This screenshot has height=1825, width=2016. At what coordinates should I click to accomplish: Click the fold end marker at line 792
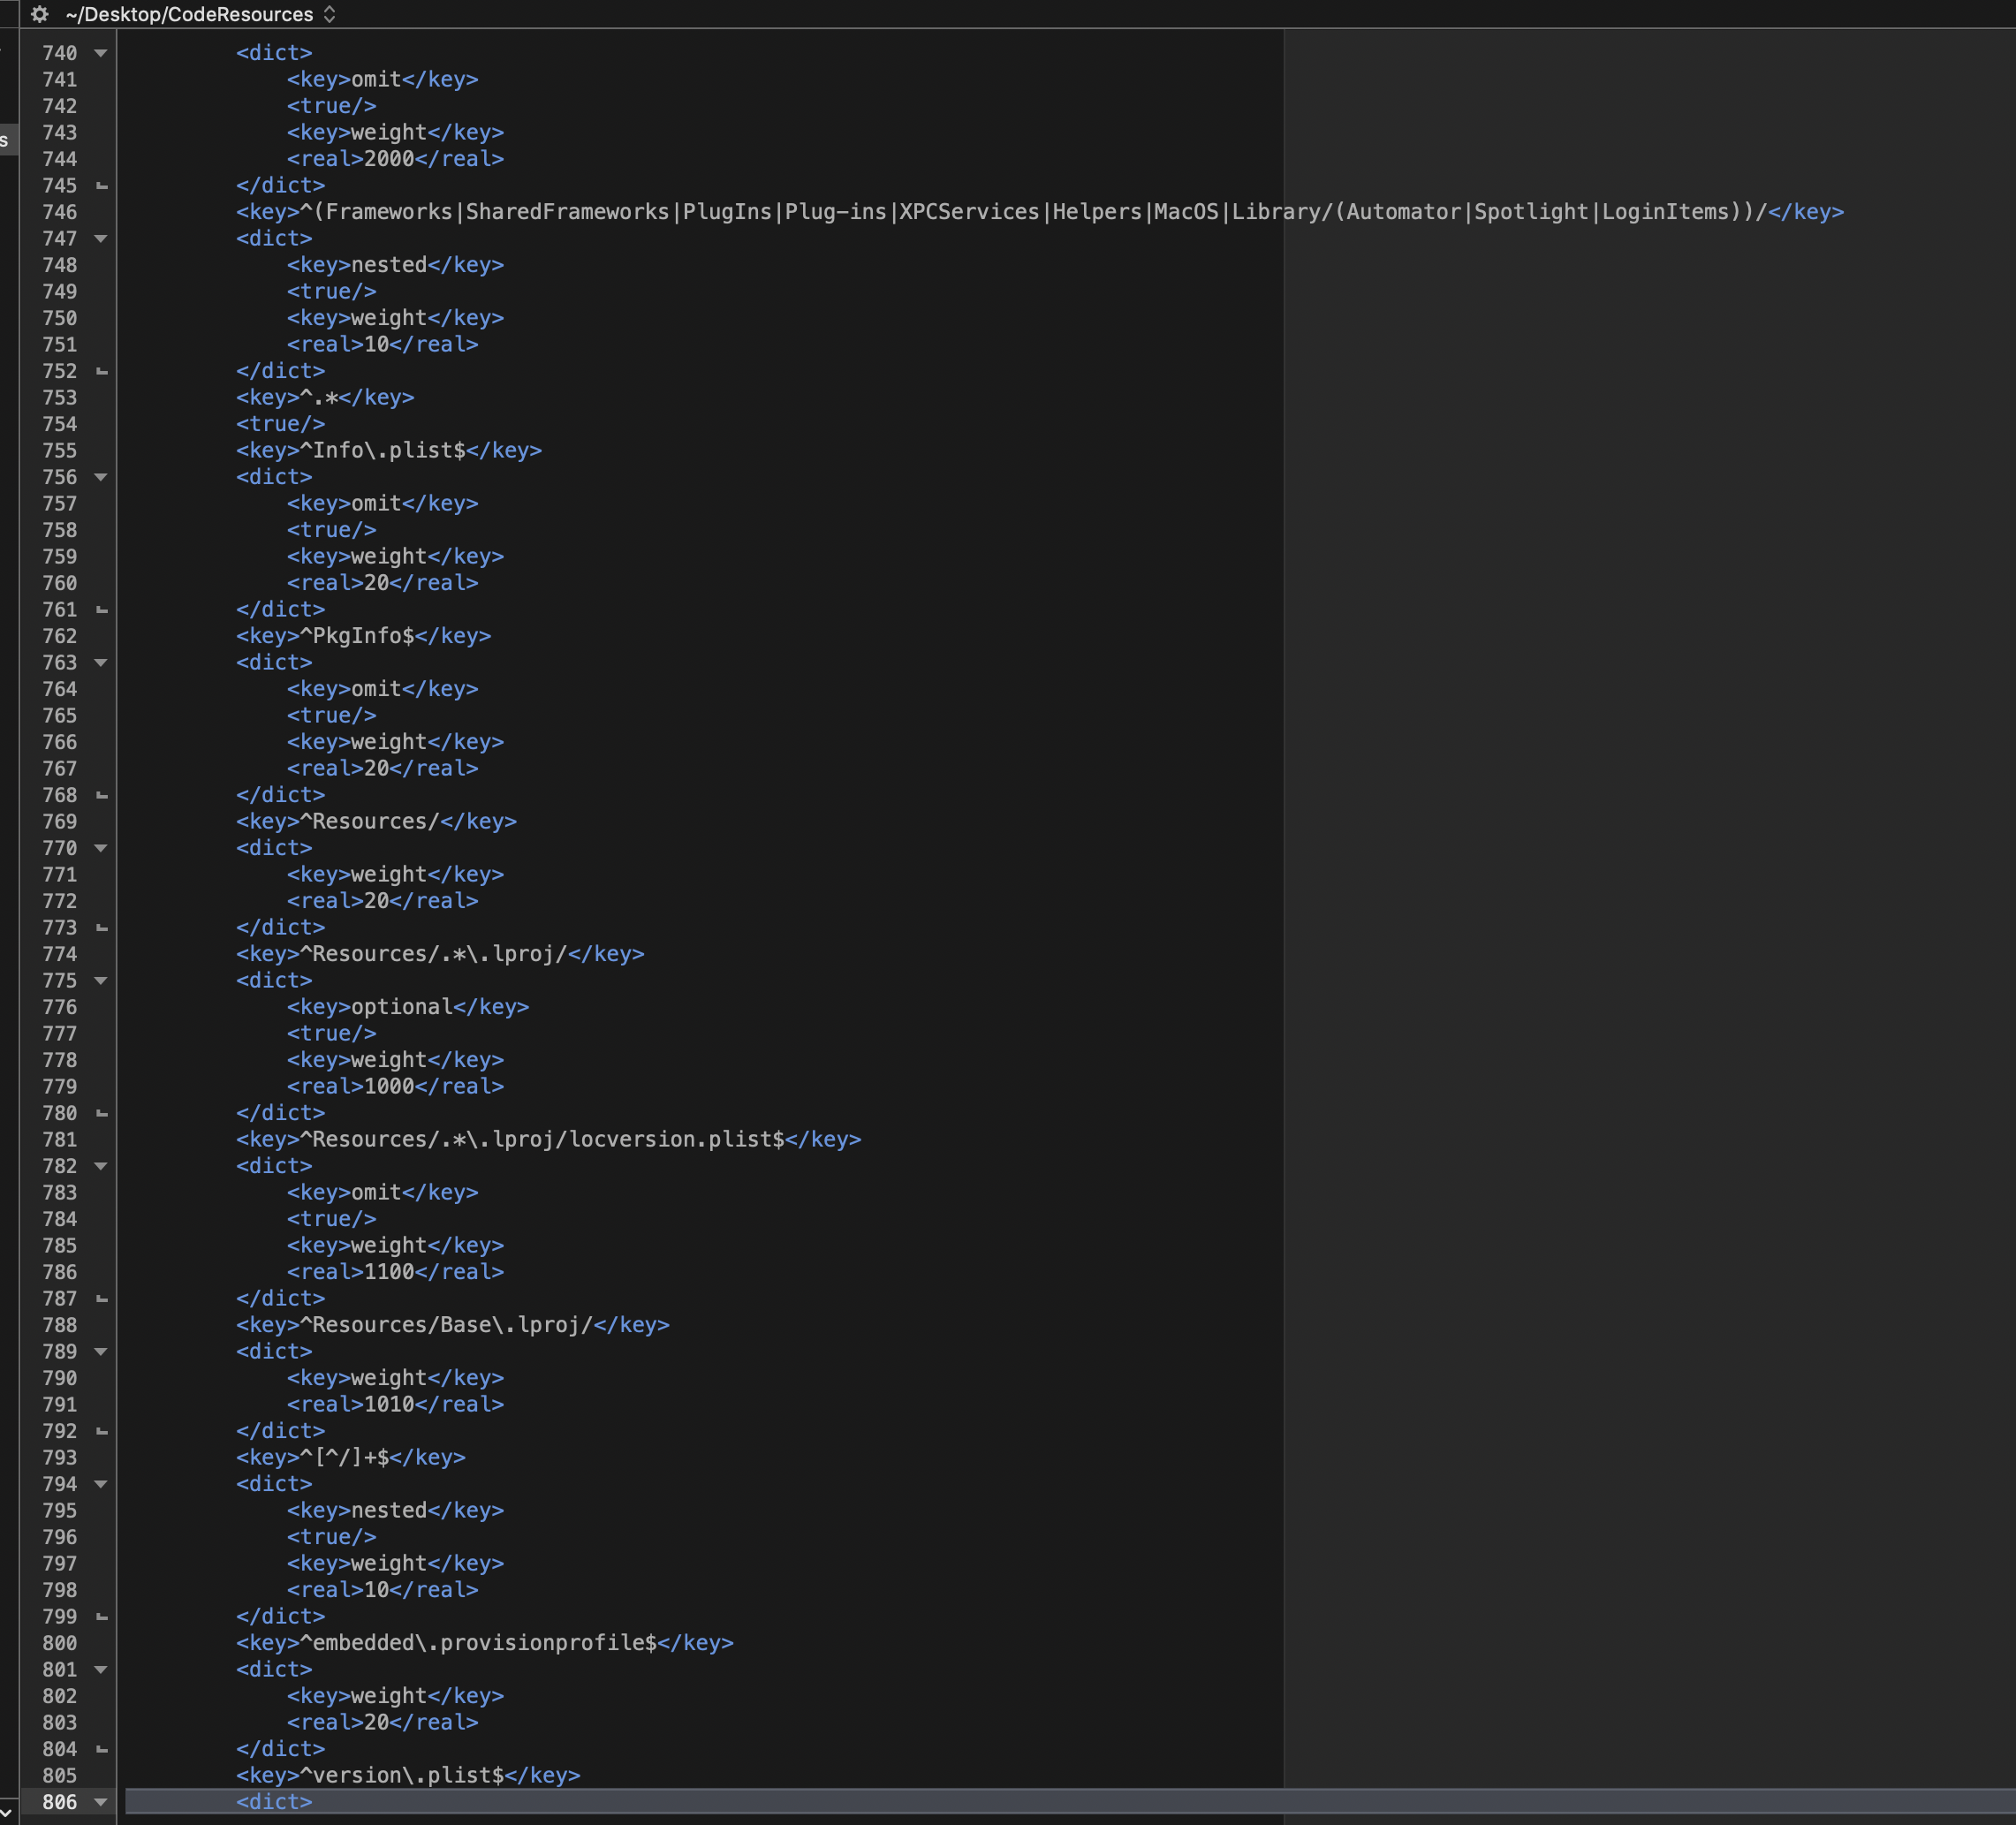click(101, 1431)
